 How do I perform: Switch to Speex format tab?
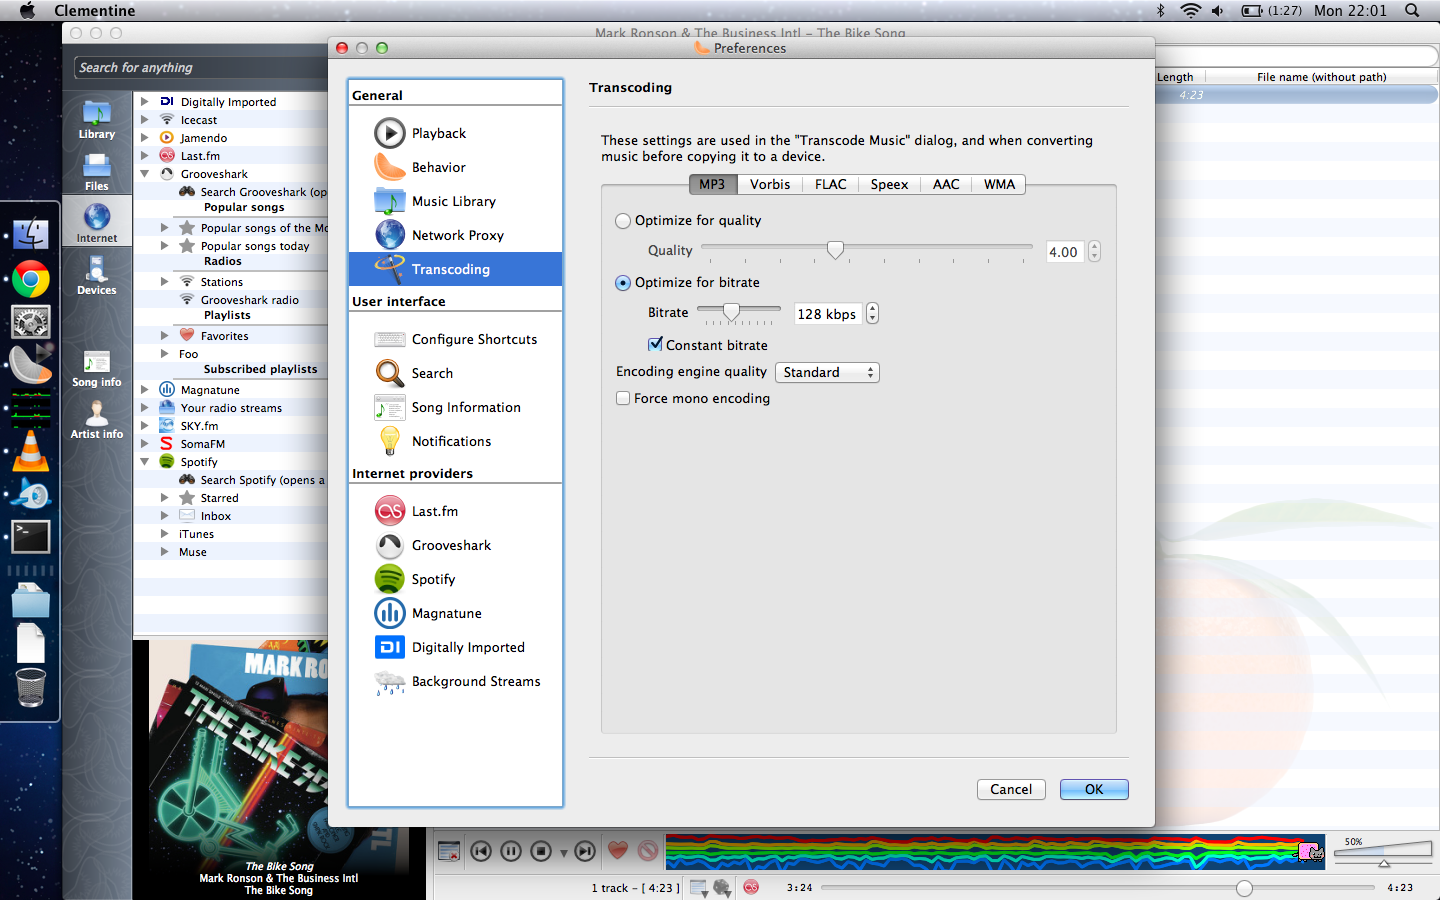point(889,184)
